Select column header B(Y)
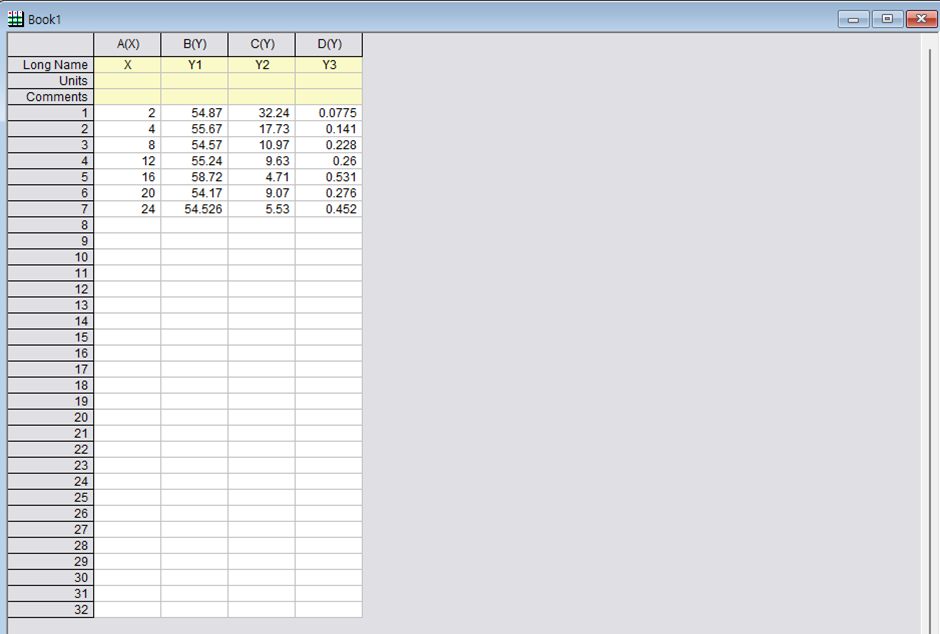Image resolution: width=940 pixels, height=634 pixels. click(194, 44)
